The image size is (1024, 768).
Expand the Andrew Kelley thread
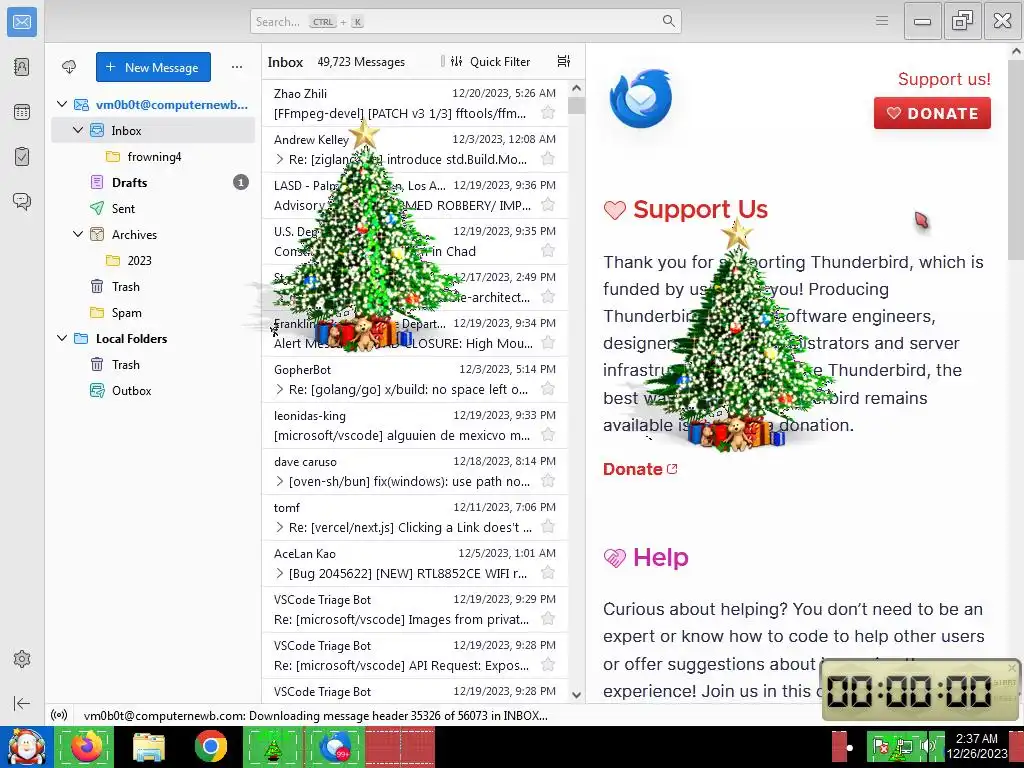pyautogui.click(x=280, y=159)
